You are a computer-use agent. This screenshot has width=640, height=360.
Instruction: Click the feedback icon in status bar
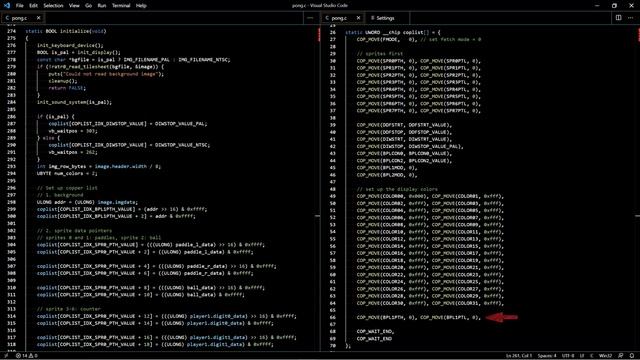[x=620, y=356]
